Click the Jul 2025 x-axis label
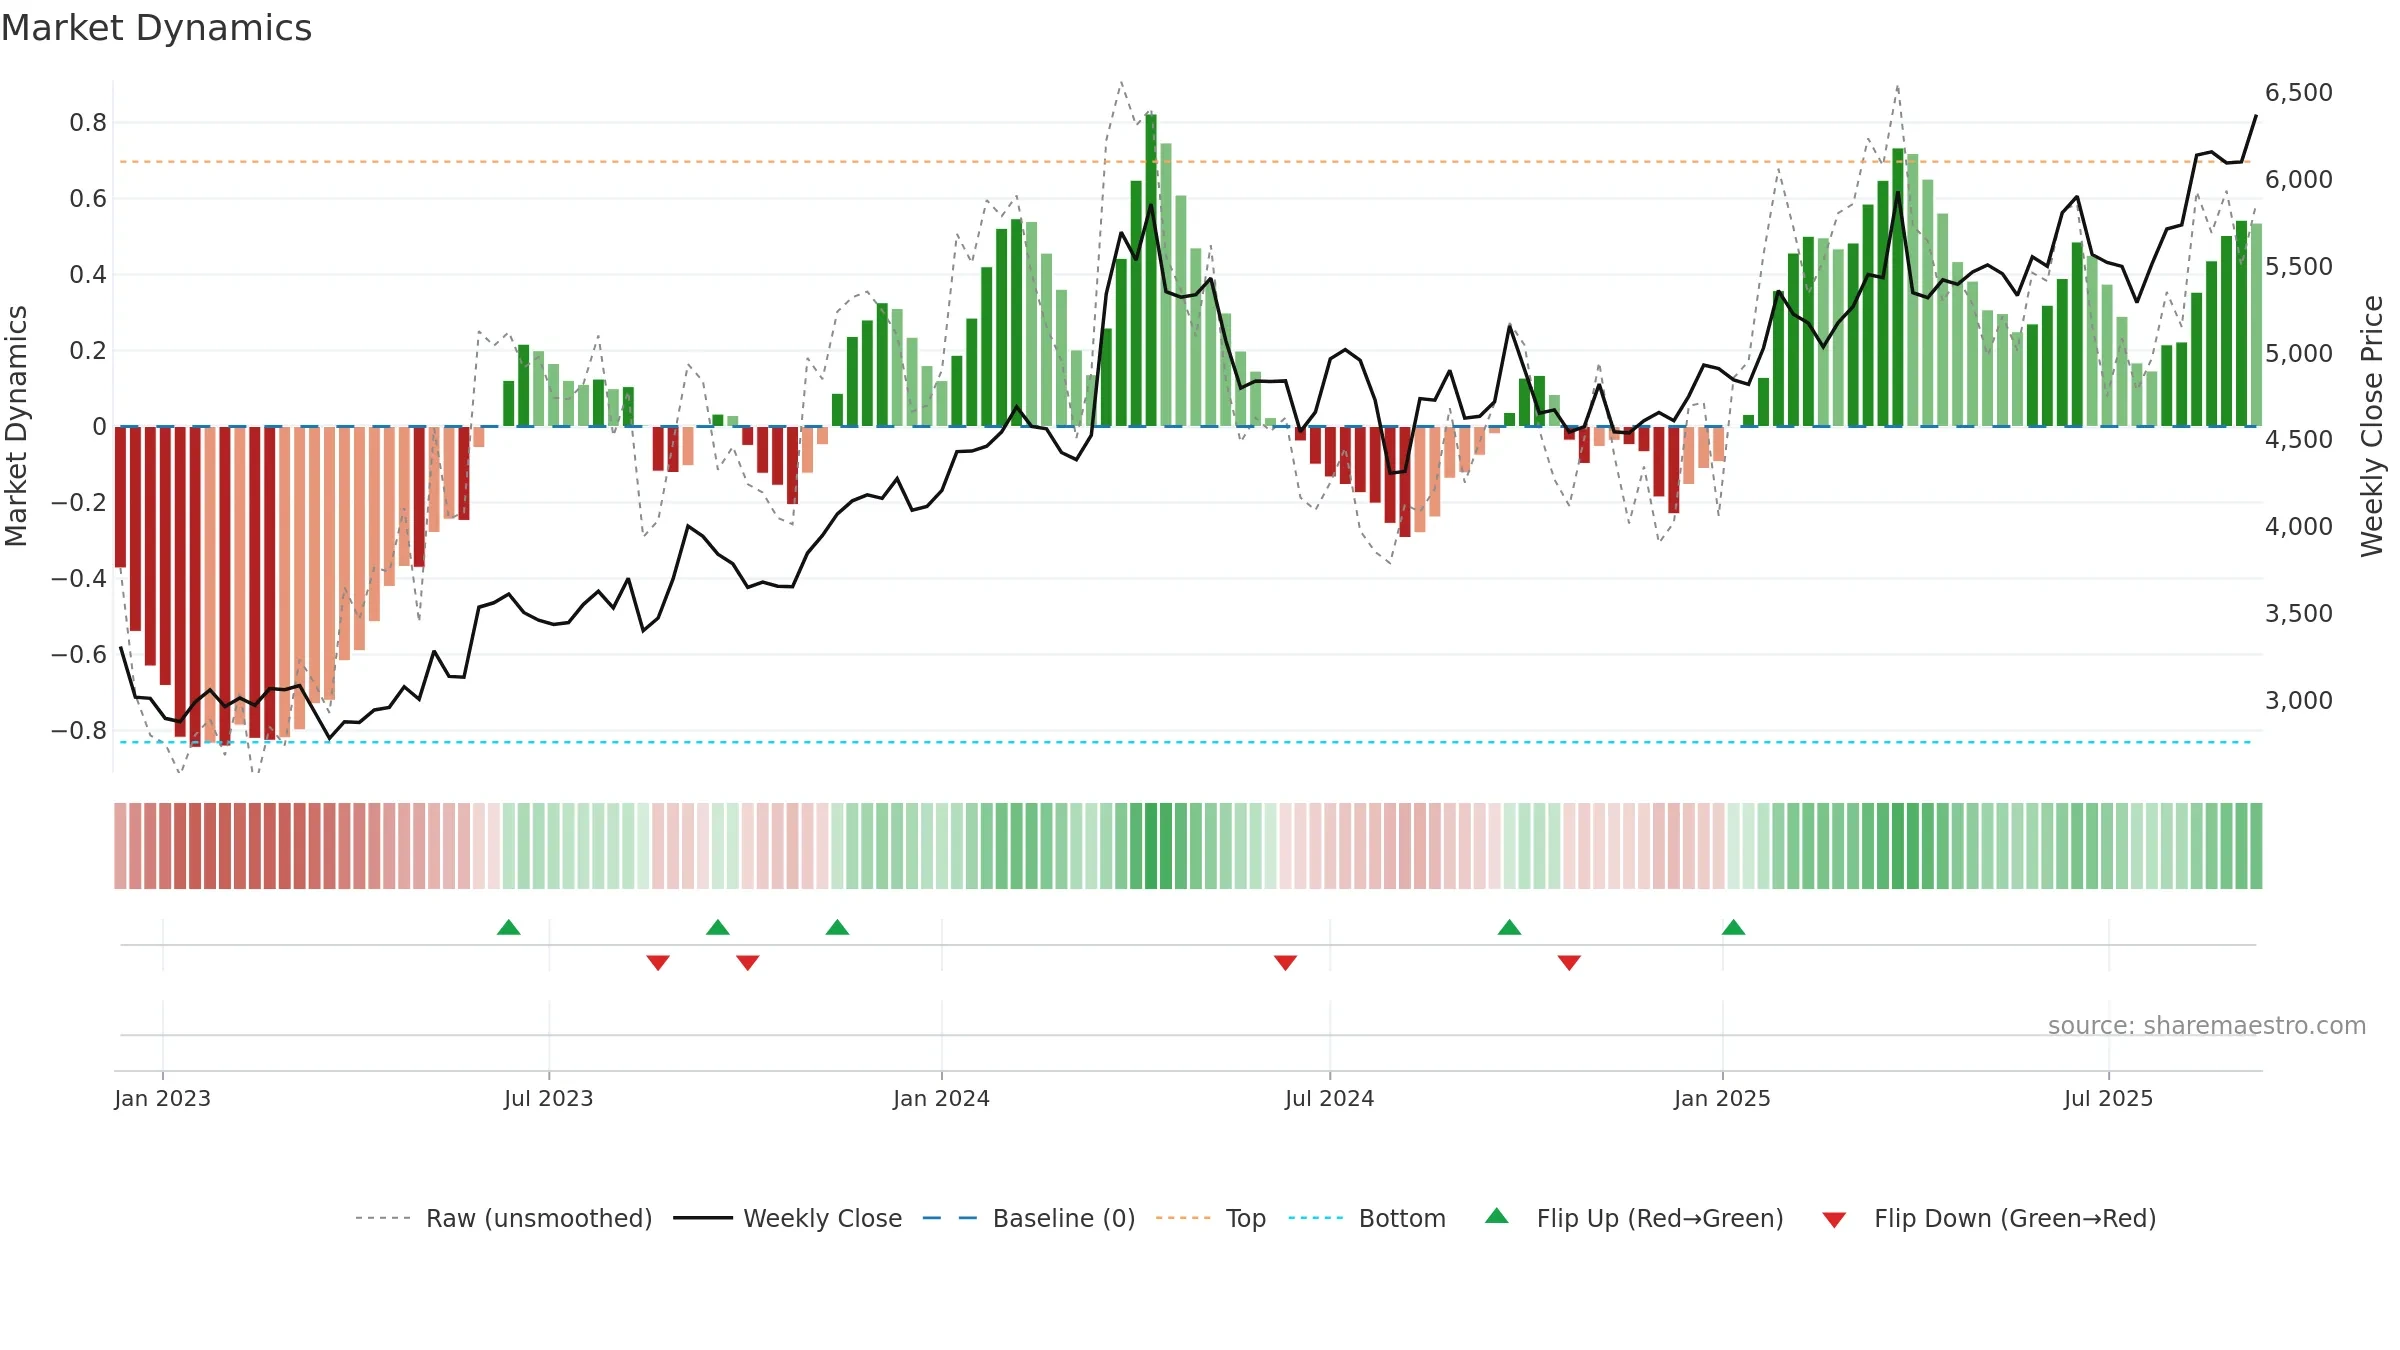 pos(2108,1098)
